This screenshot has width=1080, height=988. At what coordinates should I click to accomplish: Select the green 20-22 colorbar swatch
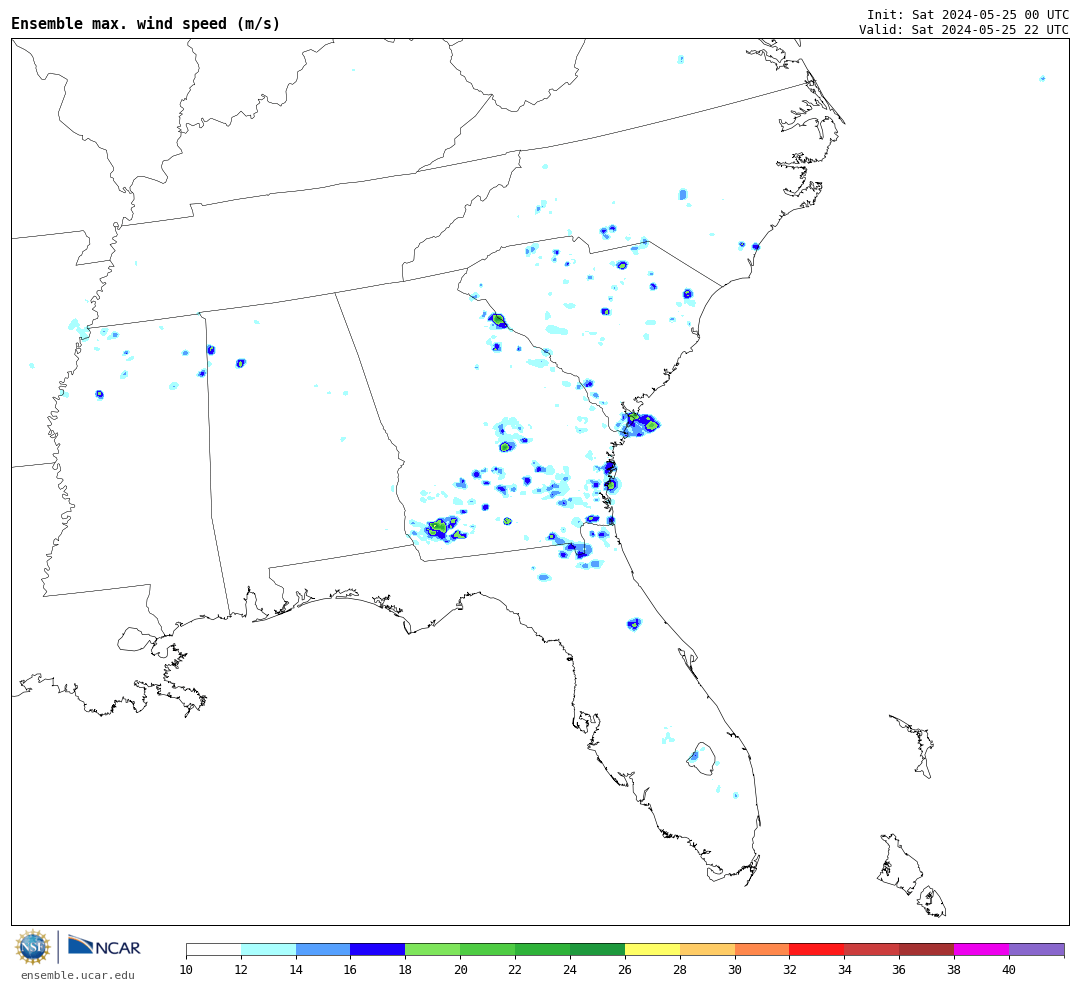[x=488, y=949]
